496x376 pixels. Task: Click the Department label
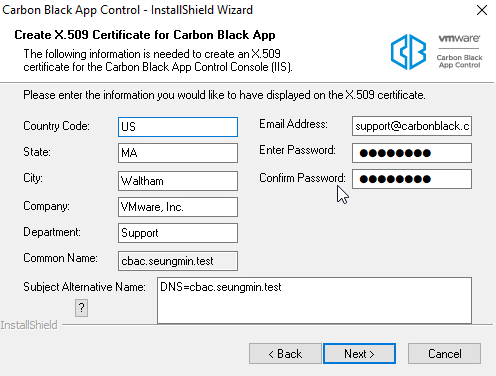click(52, 232)
